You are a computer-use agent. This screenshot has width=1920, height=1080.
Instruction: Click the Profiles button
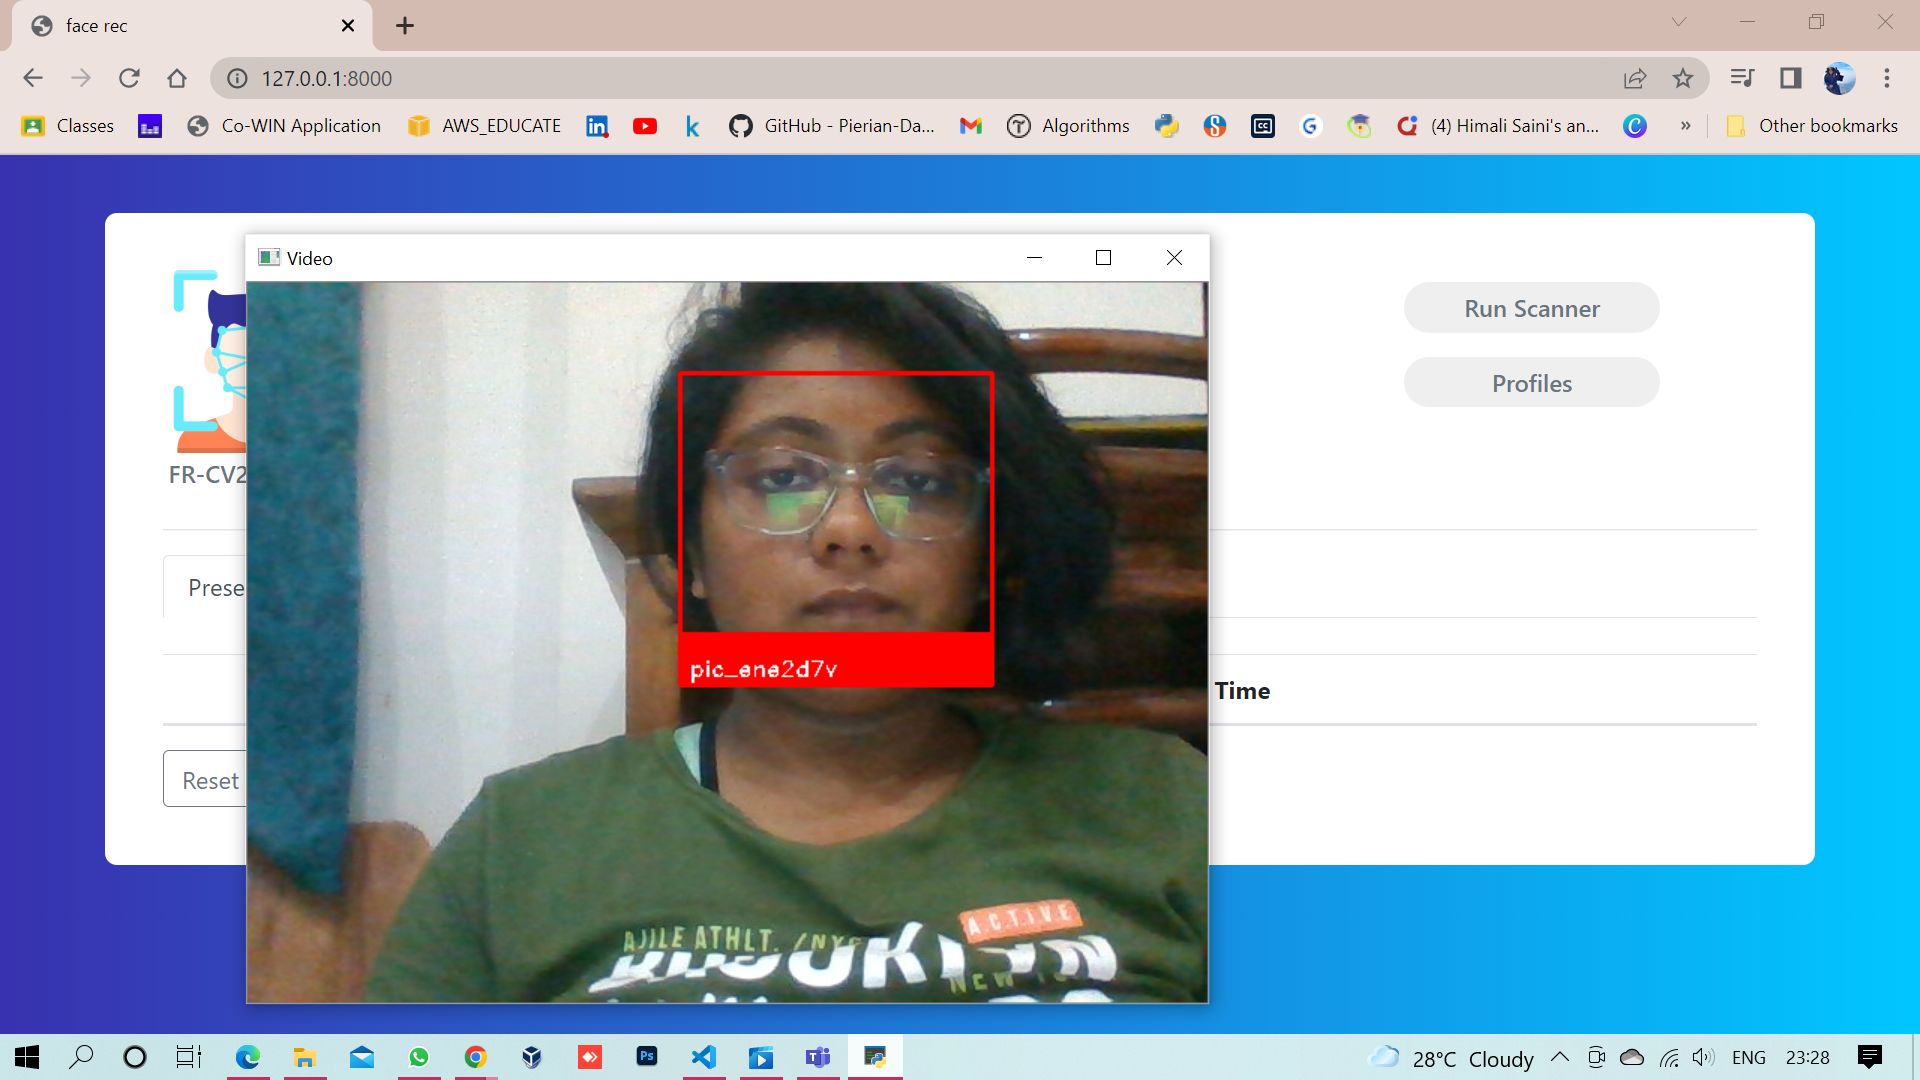[1531, 382]
